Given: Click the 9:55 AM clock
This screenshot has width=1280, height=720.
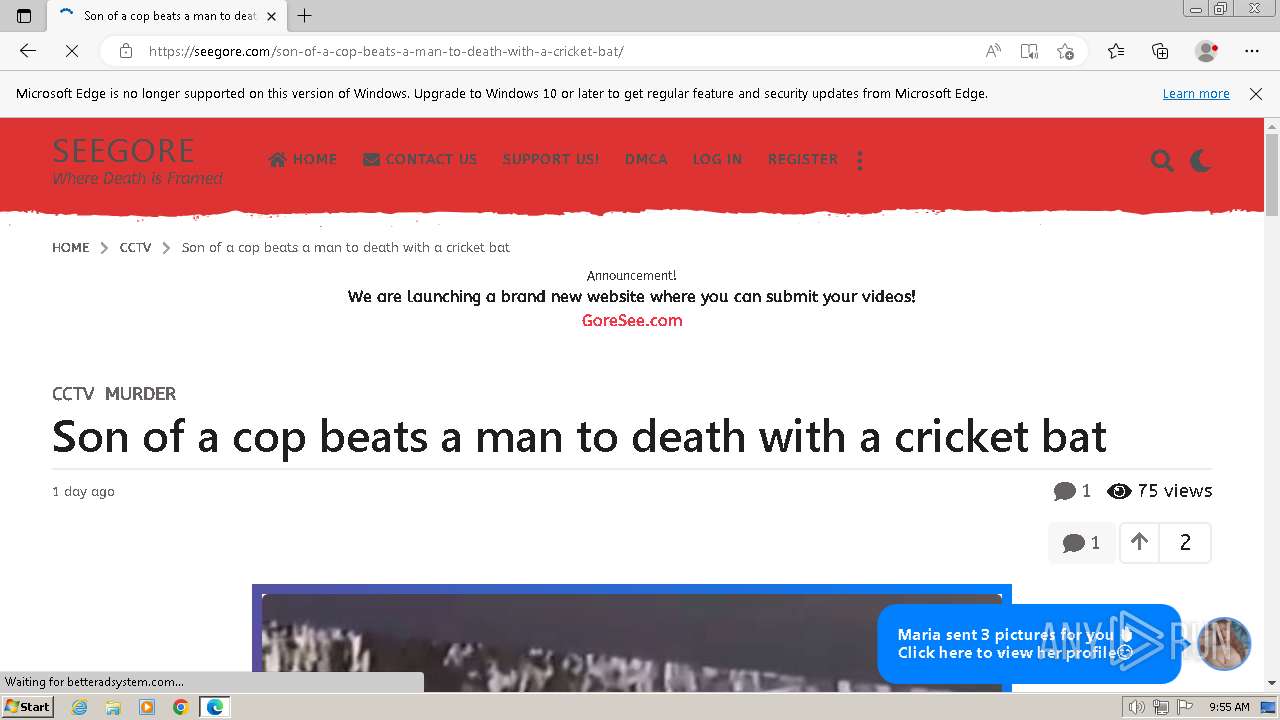Looking at the screenshot, I should [1229, 707].
